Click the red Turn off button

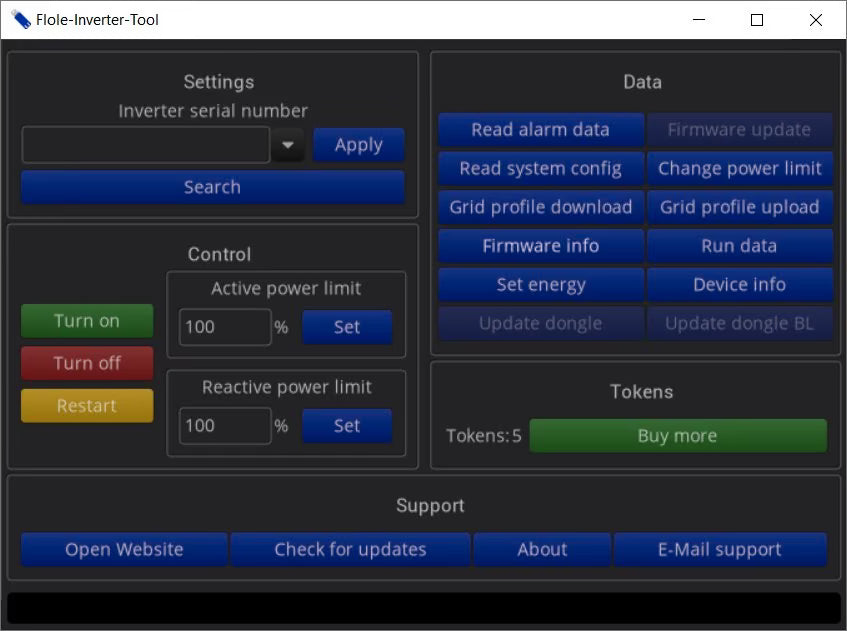pos(87,363)
